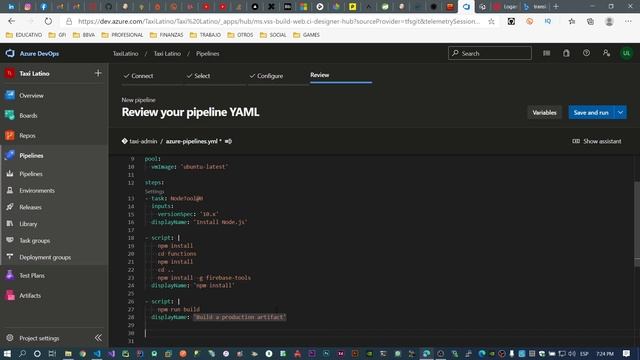Open Deployment groups in the sidebar
Screen dimensions: 640x360
(45, 258)
